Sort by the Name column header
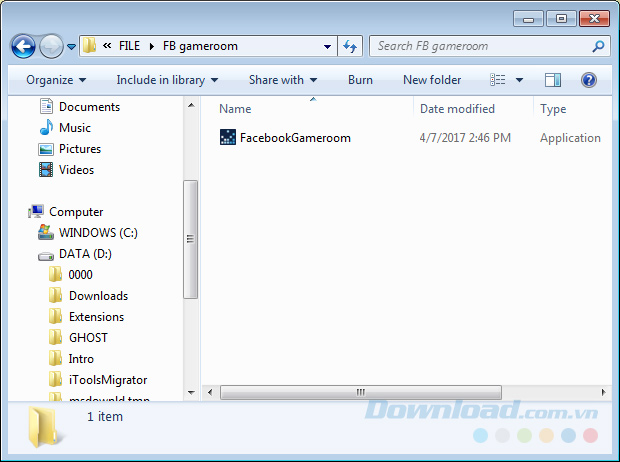This screenshot has width=620, height=462. (x=235, y=109)
